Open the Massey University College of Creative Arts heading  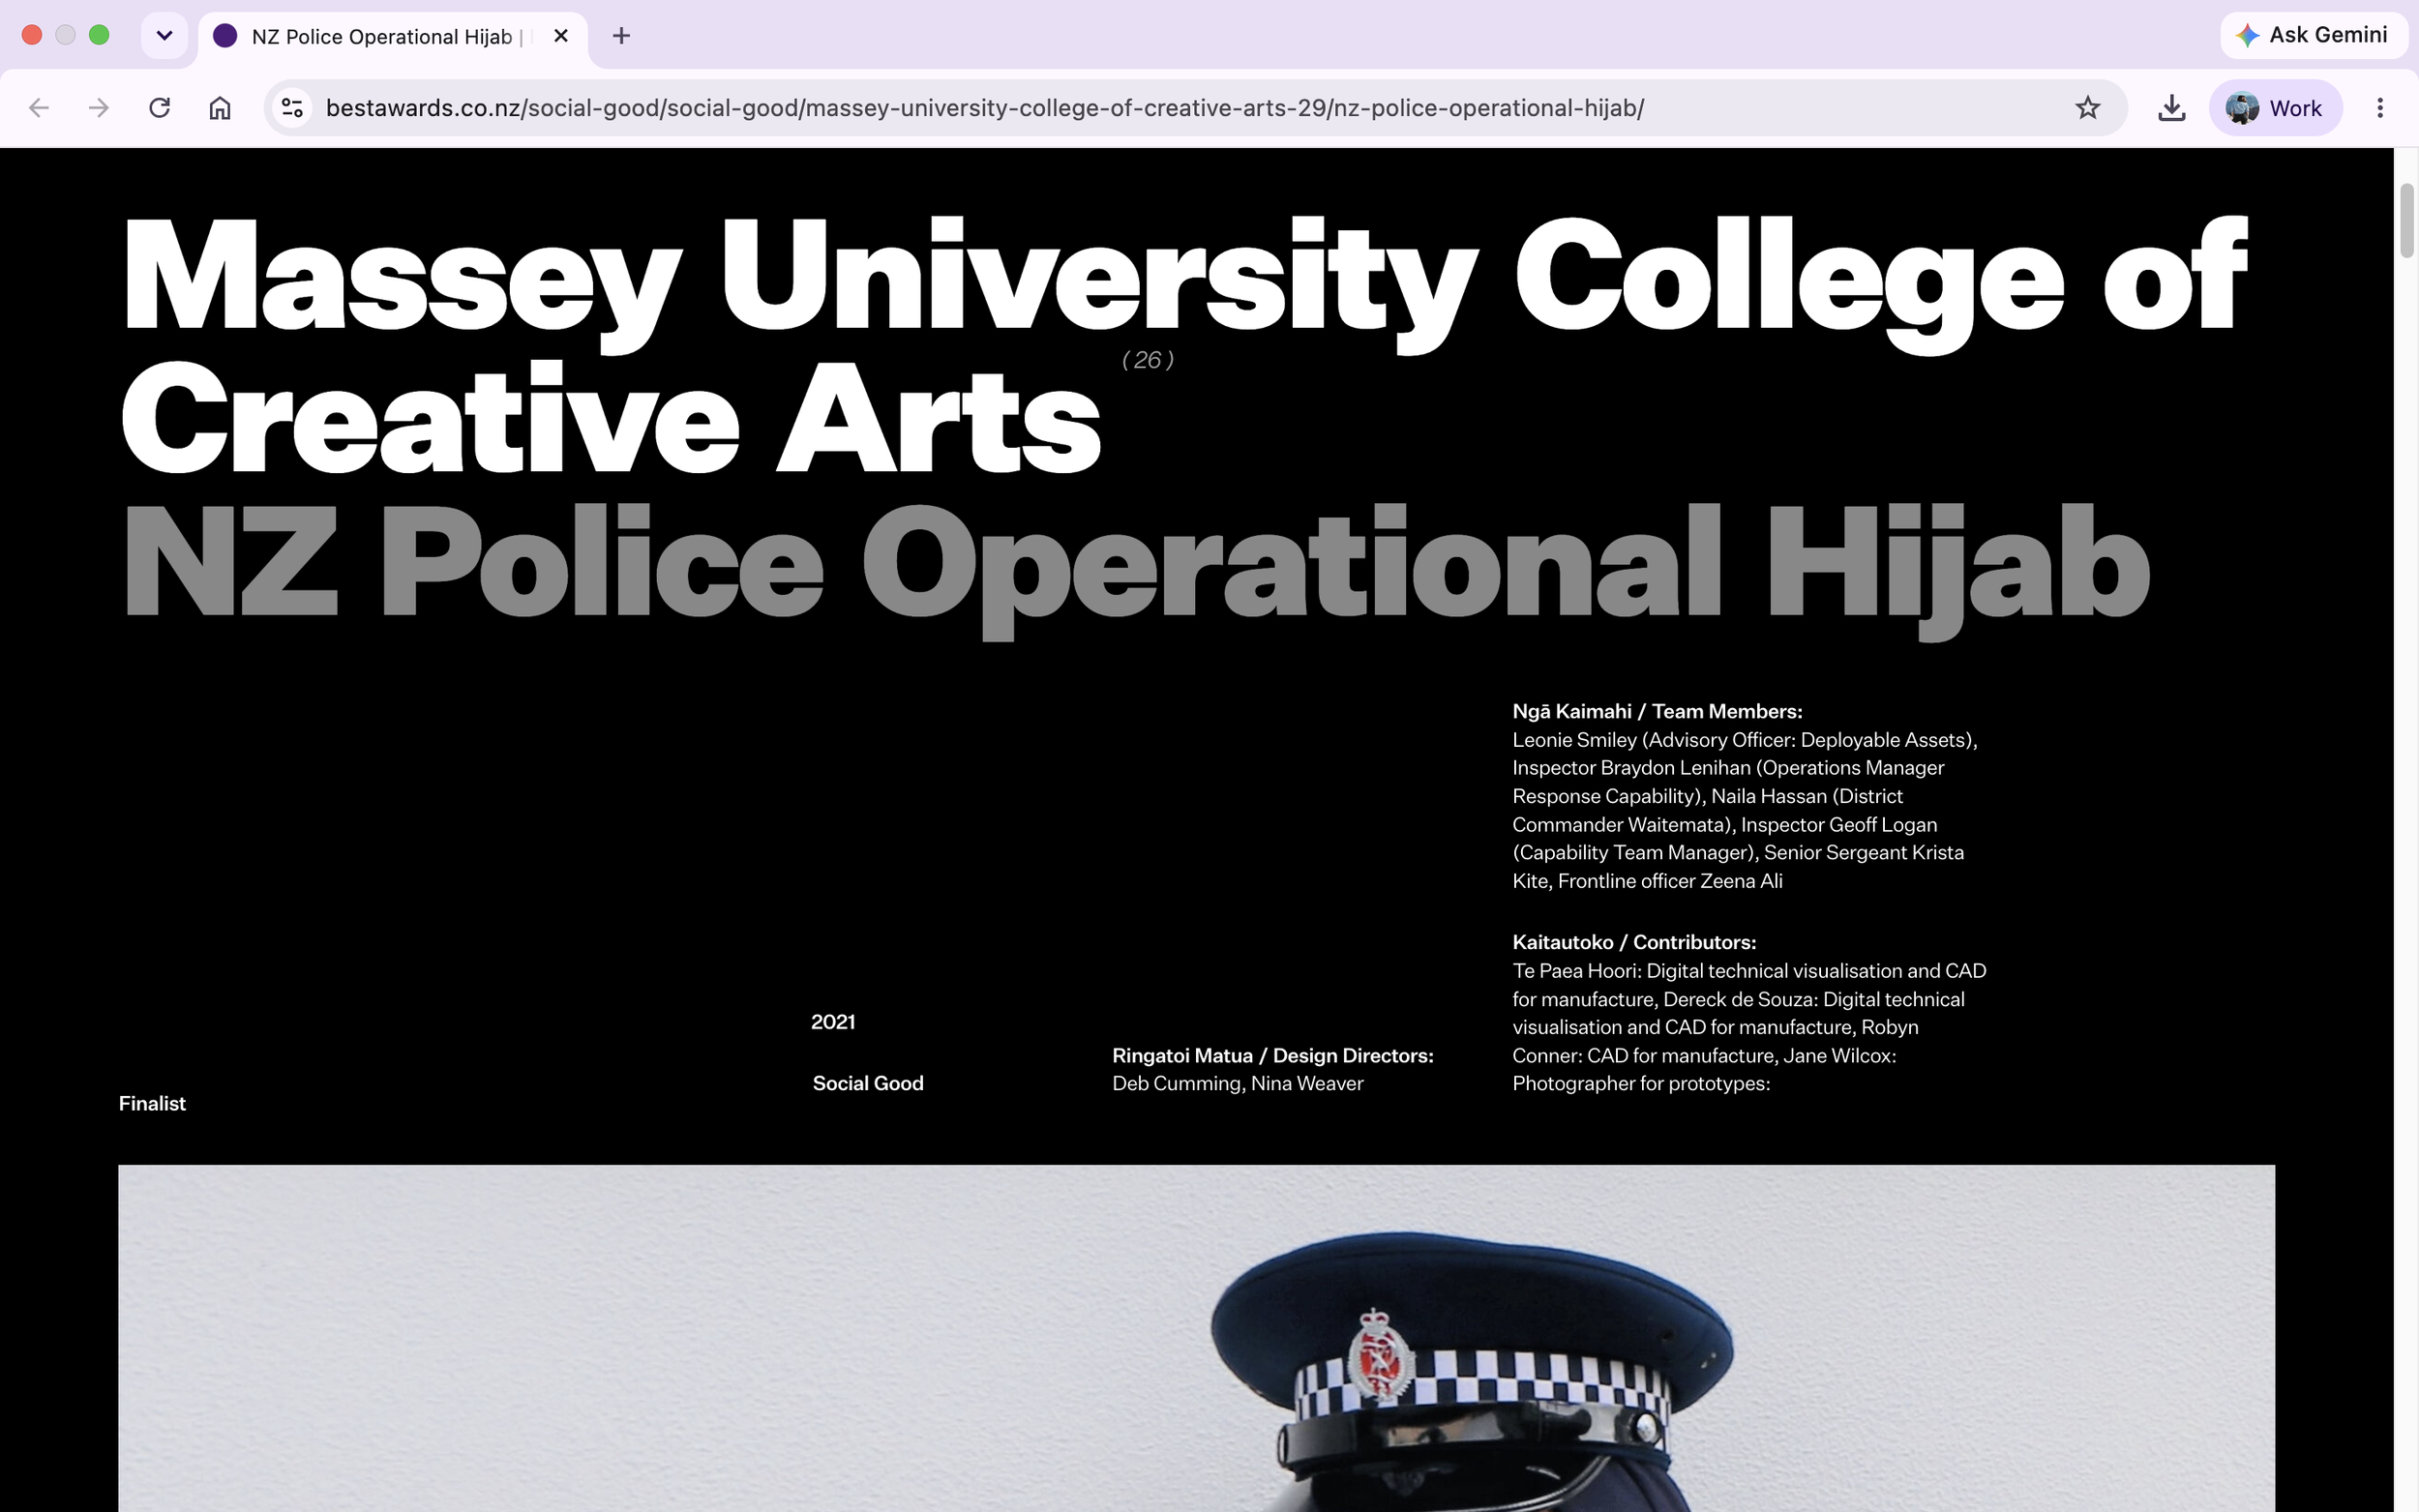[1184, 344]
